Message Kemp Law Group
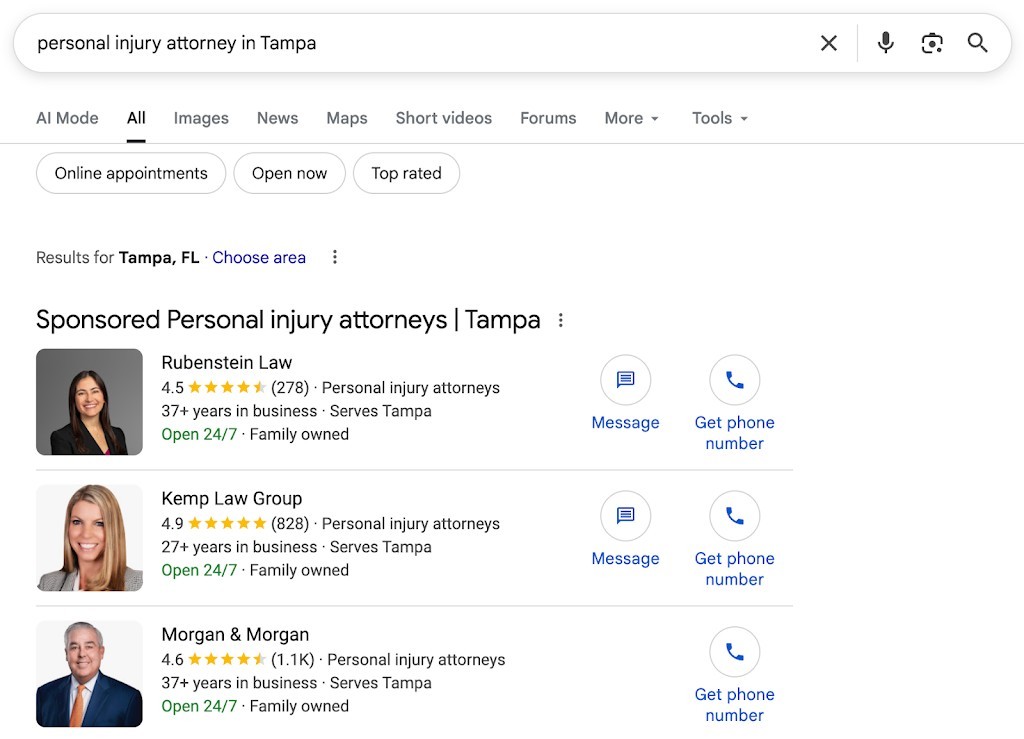This screenshot has height=739, width=1024. [625, 516]
